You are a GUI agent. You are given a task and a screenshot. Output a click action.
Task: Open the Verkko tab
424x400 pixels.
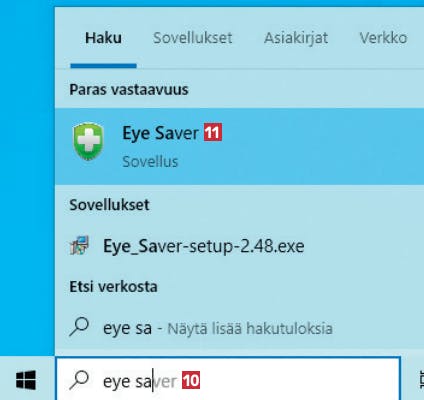pyautogui.click(x=383, y=38)
